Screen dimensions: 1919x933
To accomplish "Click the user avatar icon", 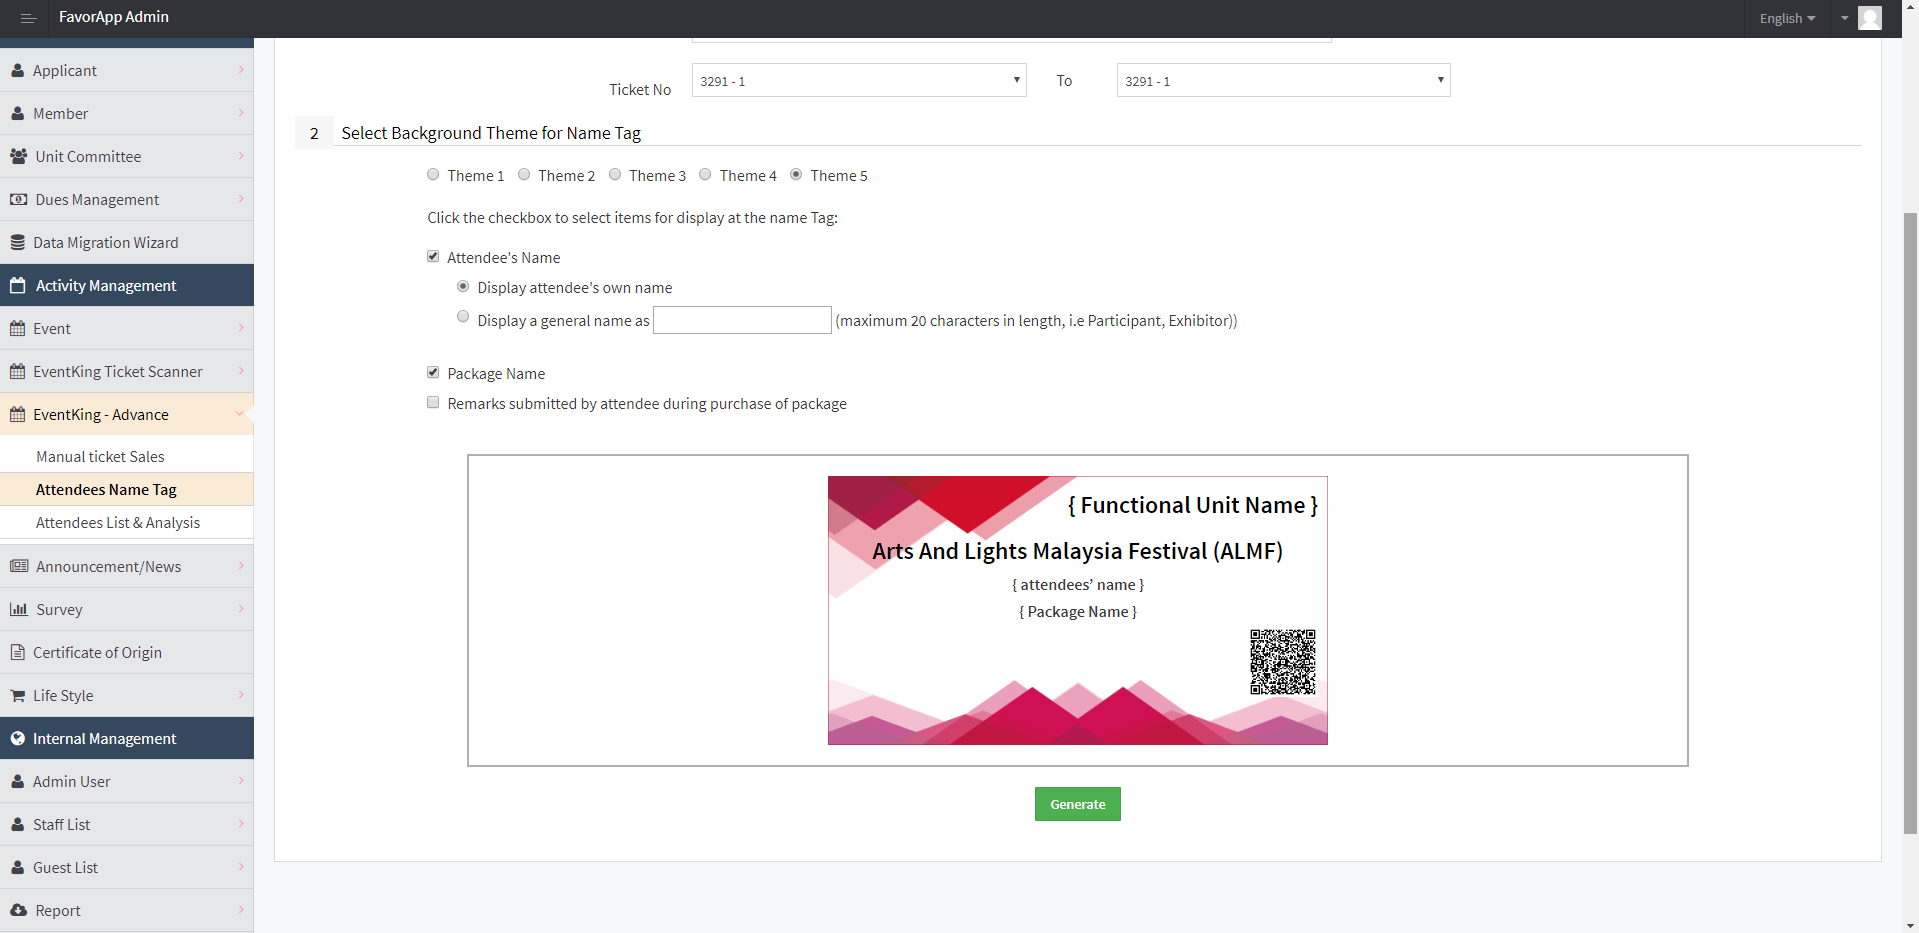I will click(x=1869, y=18).
